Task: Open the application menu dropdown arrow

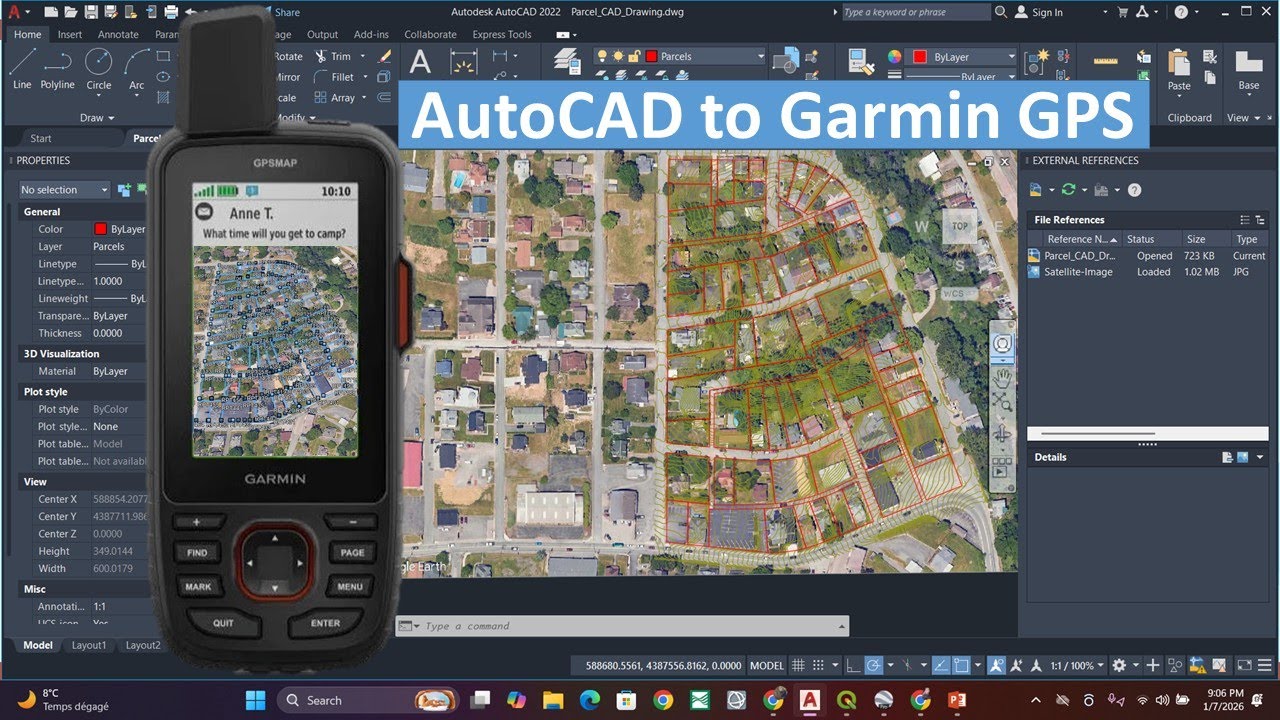Action: pyautogui.click(x=27, y=12)
